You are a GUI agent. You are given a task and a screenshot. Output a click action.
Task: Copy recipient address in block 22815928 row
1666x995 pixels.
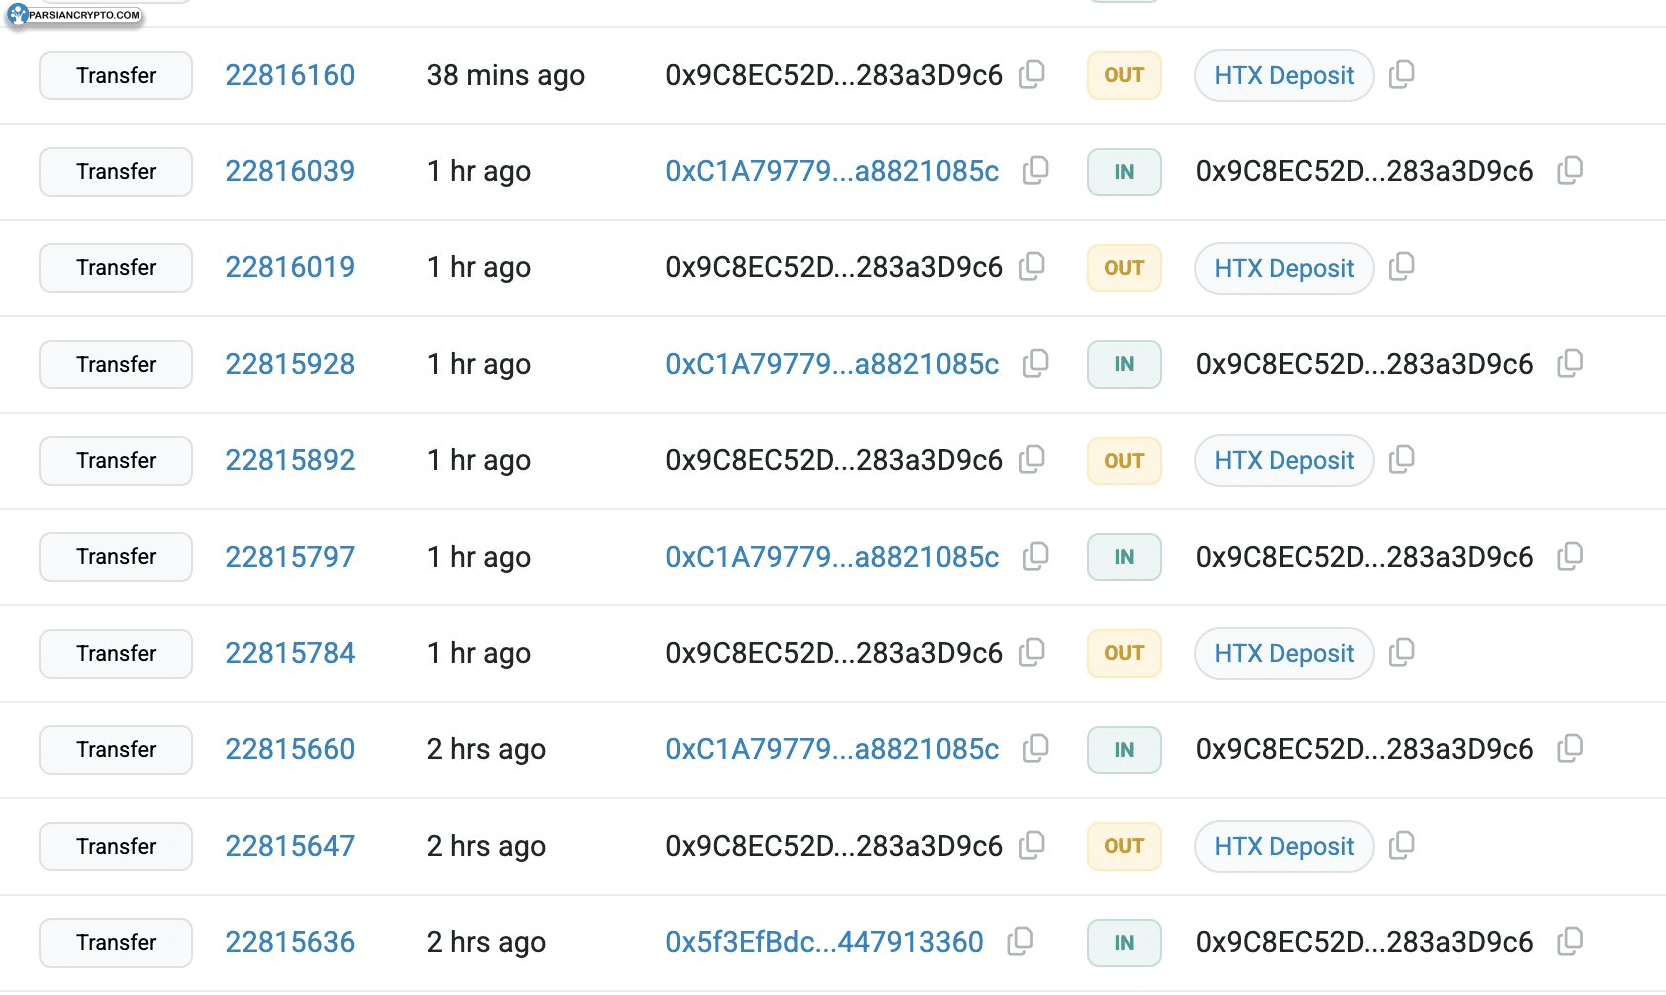tap(1570, 364)
